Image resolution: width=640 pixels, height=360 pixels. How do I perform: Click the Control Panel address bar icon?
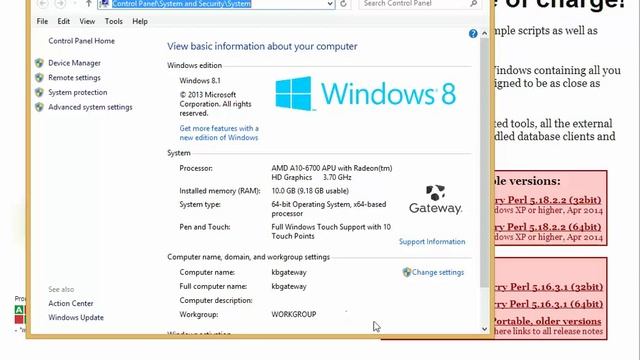click(x=104, y=4)
